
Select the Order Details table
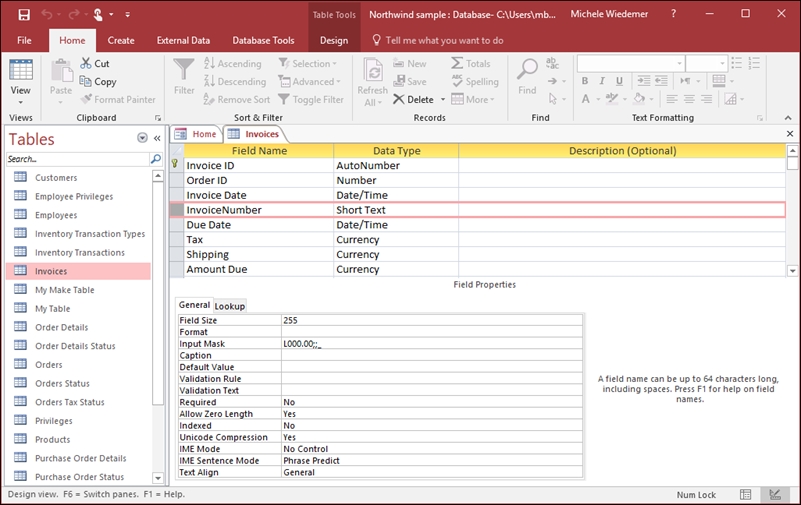click(x=61, y=327)
